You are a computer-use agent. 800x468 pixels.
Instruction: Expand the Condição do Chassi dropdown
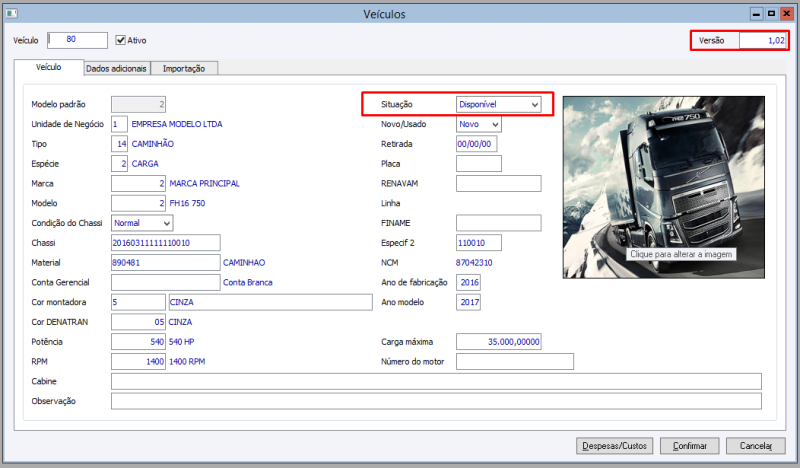pos(142,223)
